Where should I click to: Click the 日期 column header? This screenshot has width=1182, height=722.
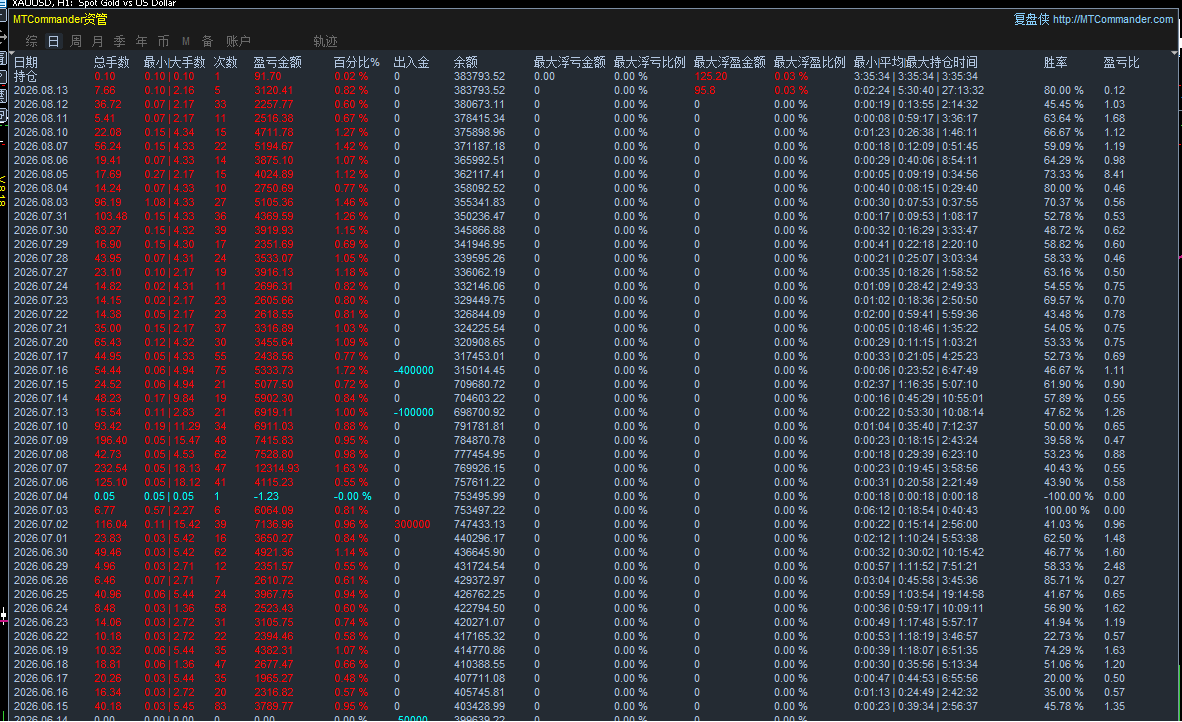click(x=26, y=63)
